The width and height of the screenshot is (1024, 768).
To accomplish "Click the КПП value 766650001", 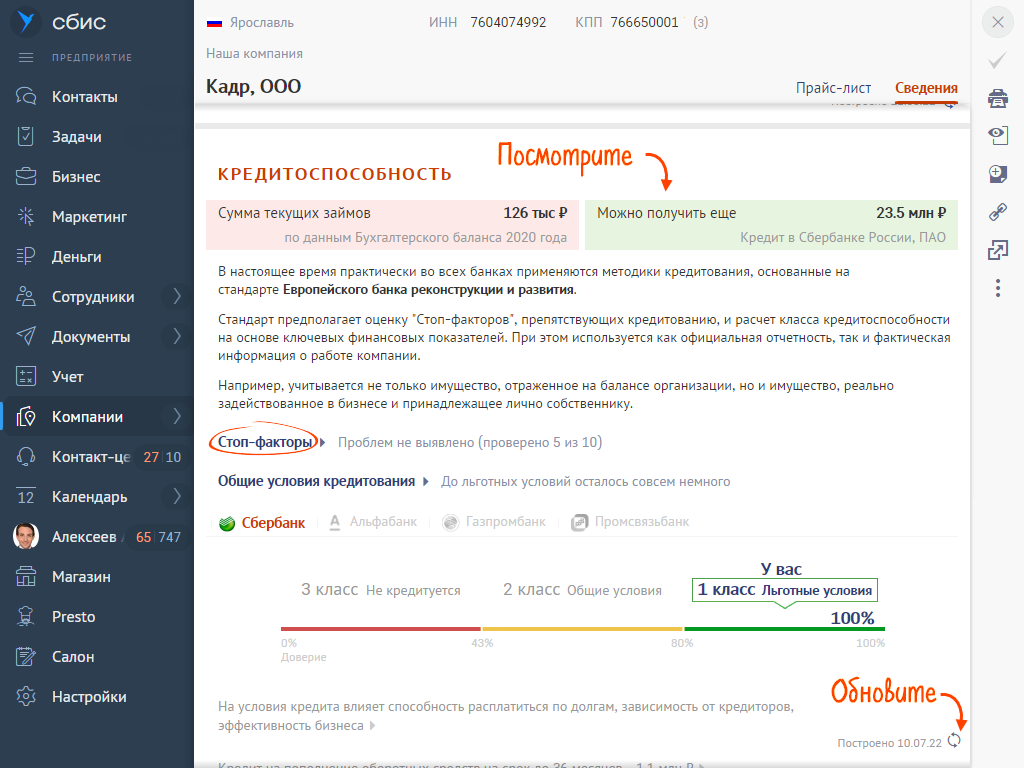I will (x=645, y=22).
